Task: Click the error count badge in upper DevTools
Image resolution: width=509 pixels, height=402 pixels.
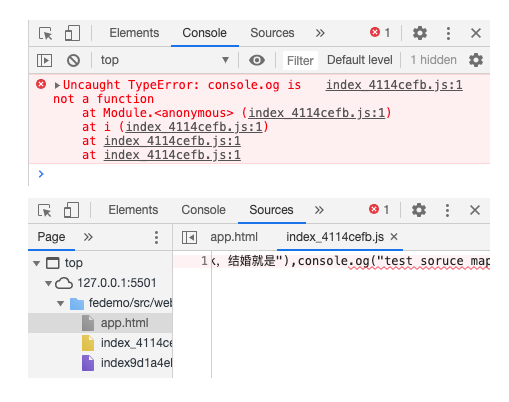Action: pyautogui.click(x=380, y=33)
